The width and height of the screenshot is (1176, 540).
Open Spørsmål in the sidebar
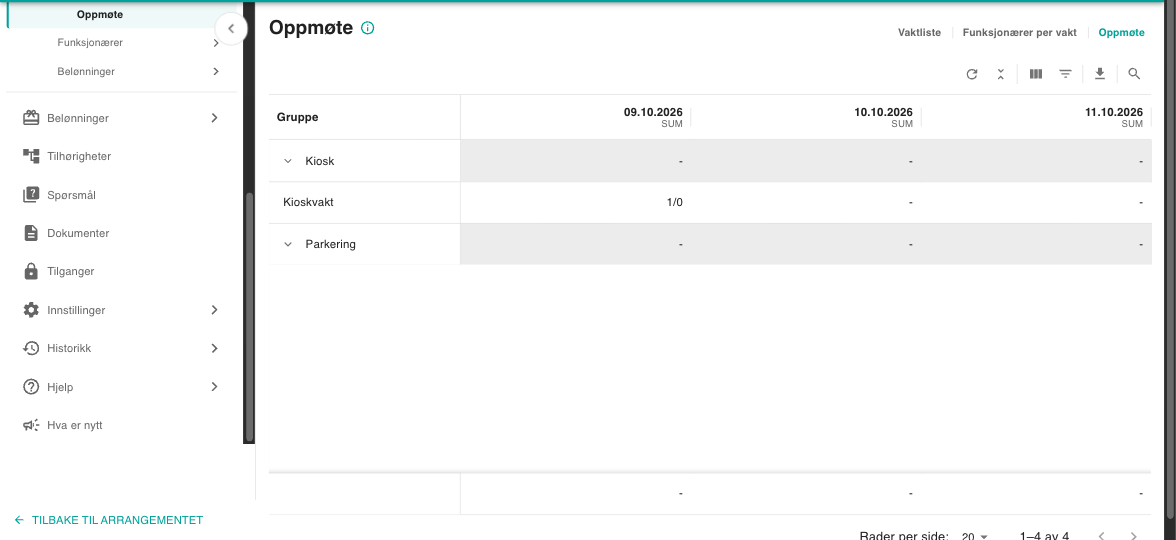point(71,195)
